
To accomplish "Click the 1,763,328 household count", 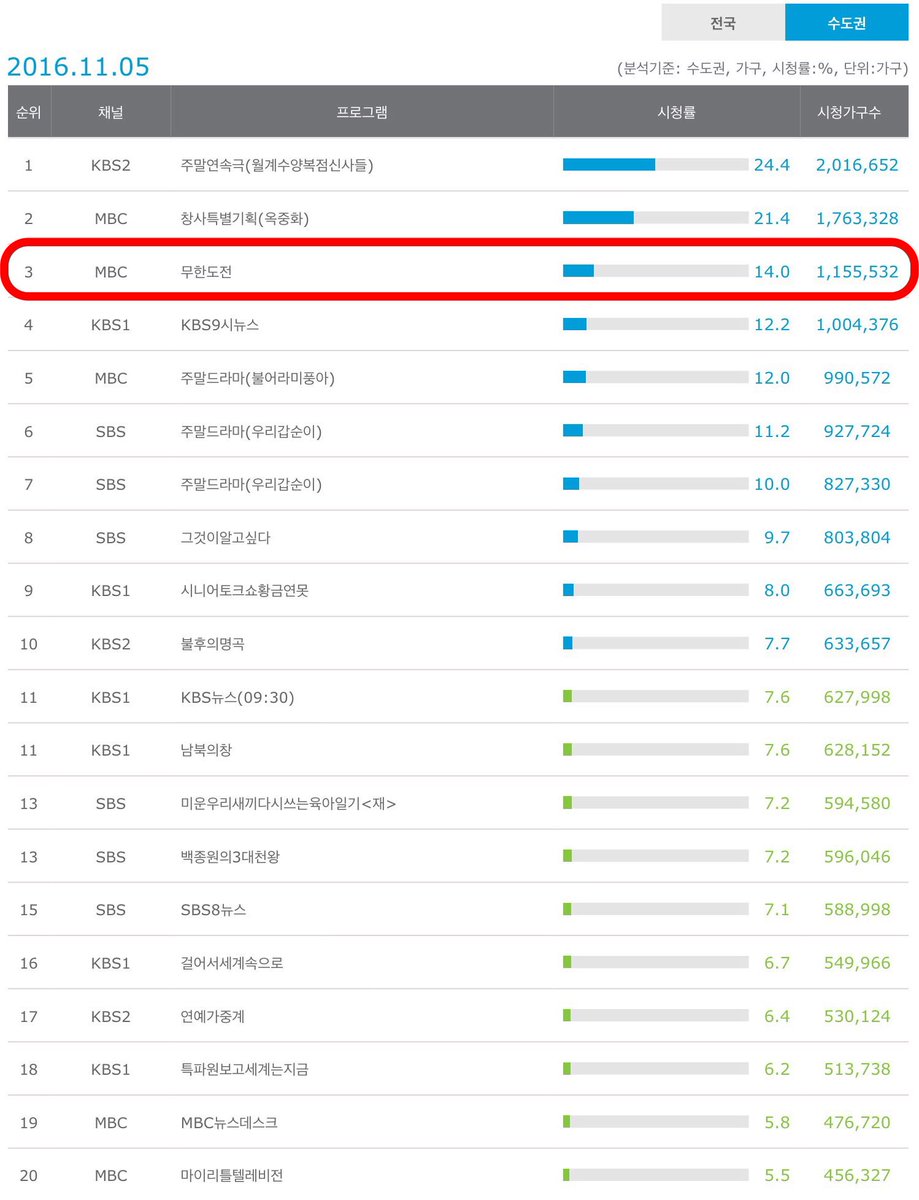I will click(x=857, y=218).
